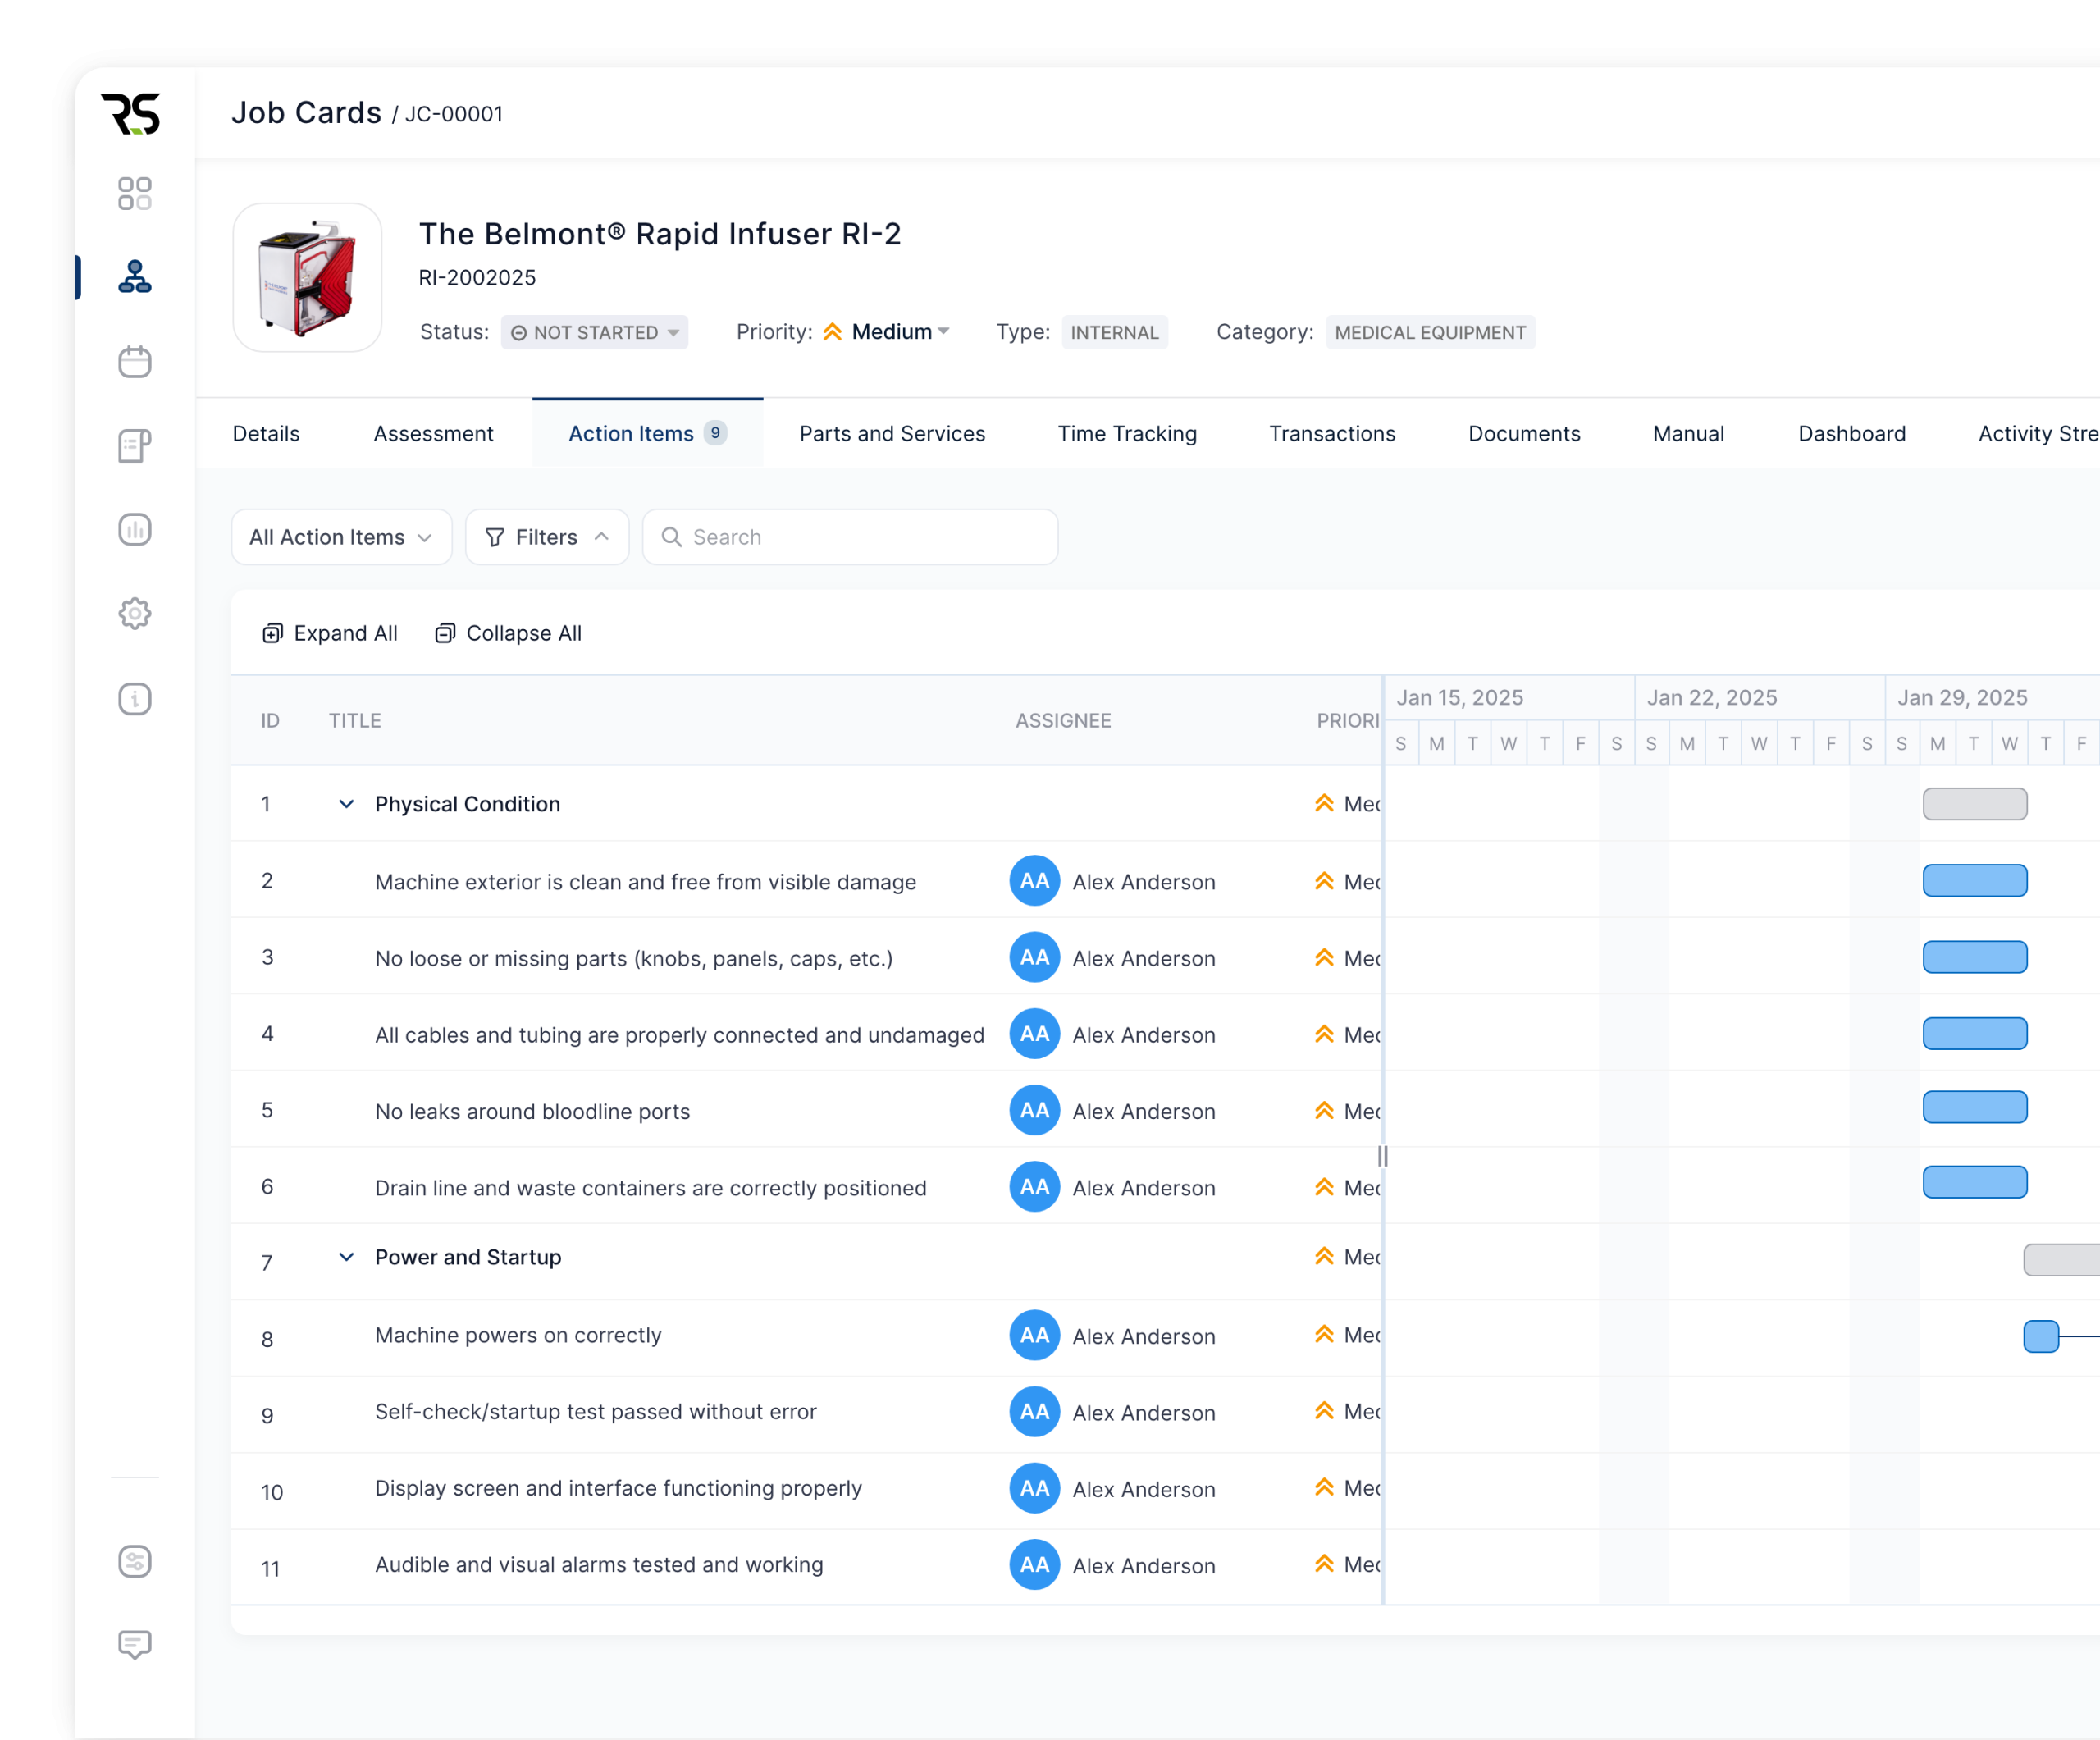Click Alex Anderson avatar in row 11
Screen dimensions: 2100x1740
click(1034, 1564)
